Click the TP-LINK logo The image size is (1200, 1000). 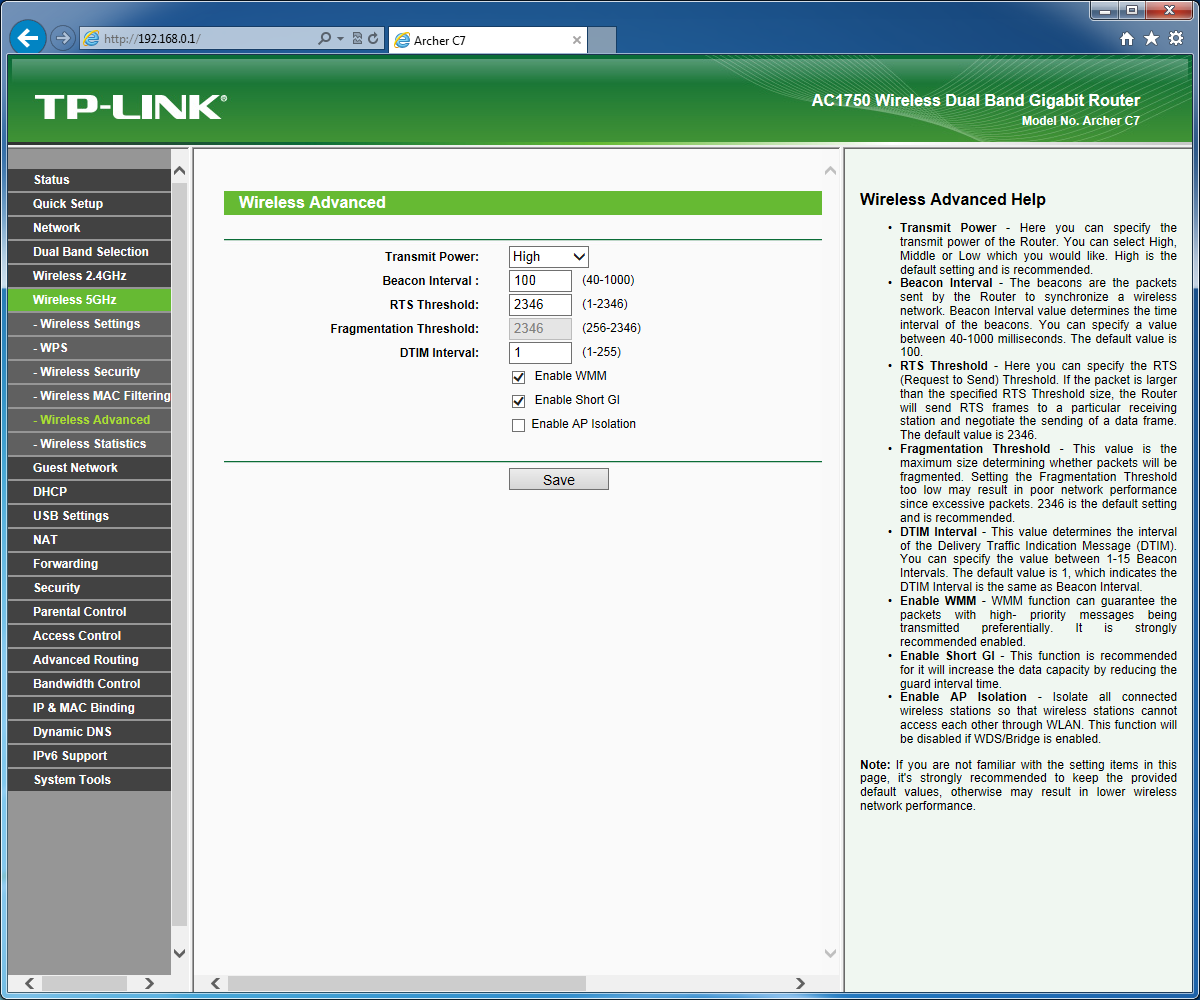coord(131,106)
